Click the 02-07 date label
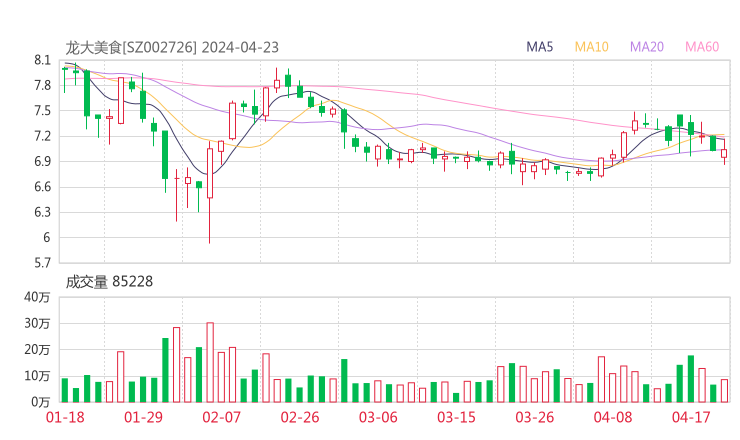Screen dimensions: 740x440 pos(221,417)
